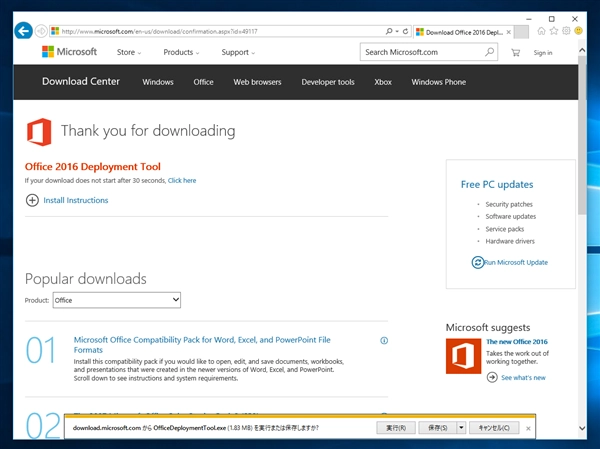Expand Install Instructions plus circle icon

coord(32,200)
